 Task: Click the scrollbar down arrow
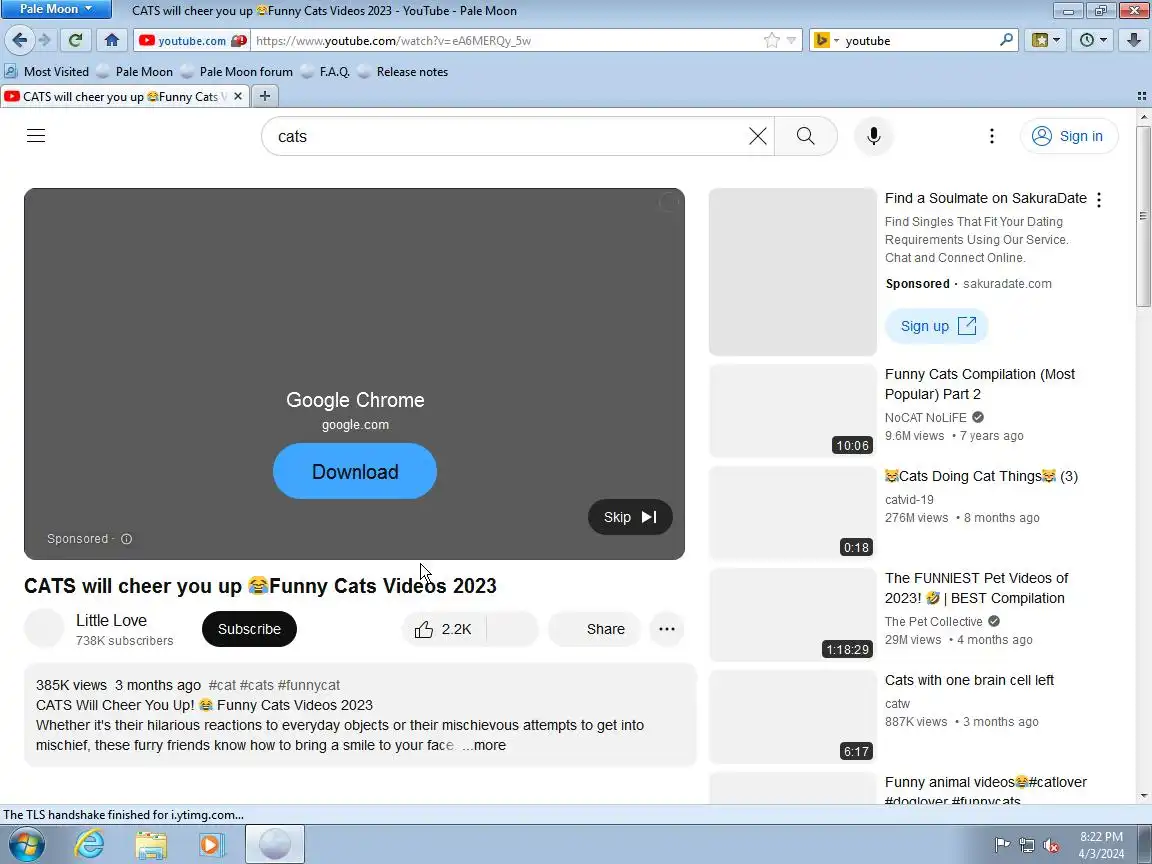[1143, 796]
